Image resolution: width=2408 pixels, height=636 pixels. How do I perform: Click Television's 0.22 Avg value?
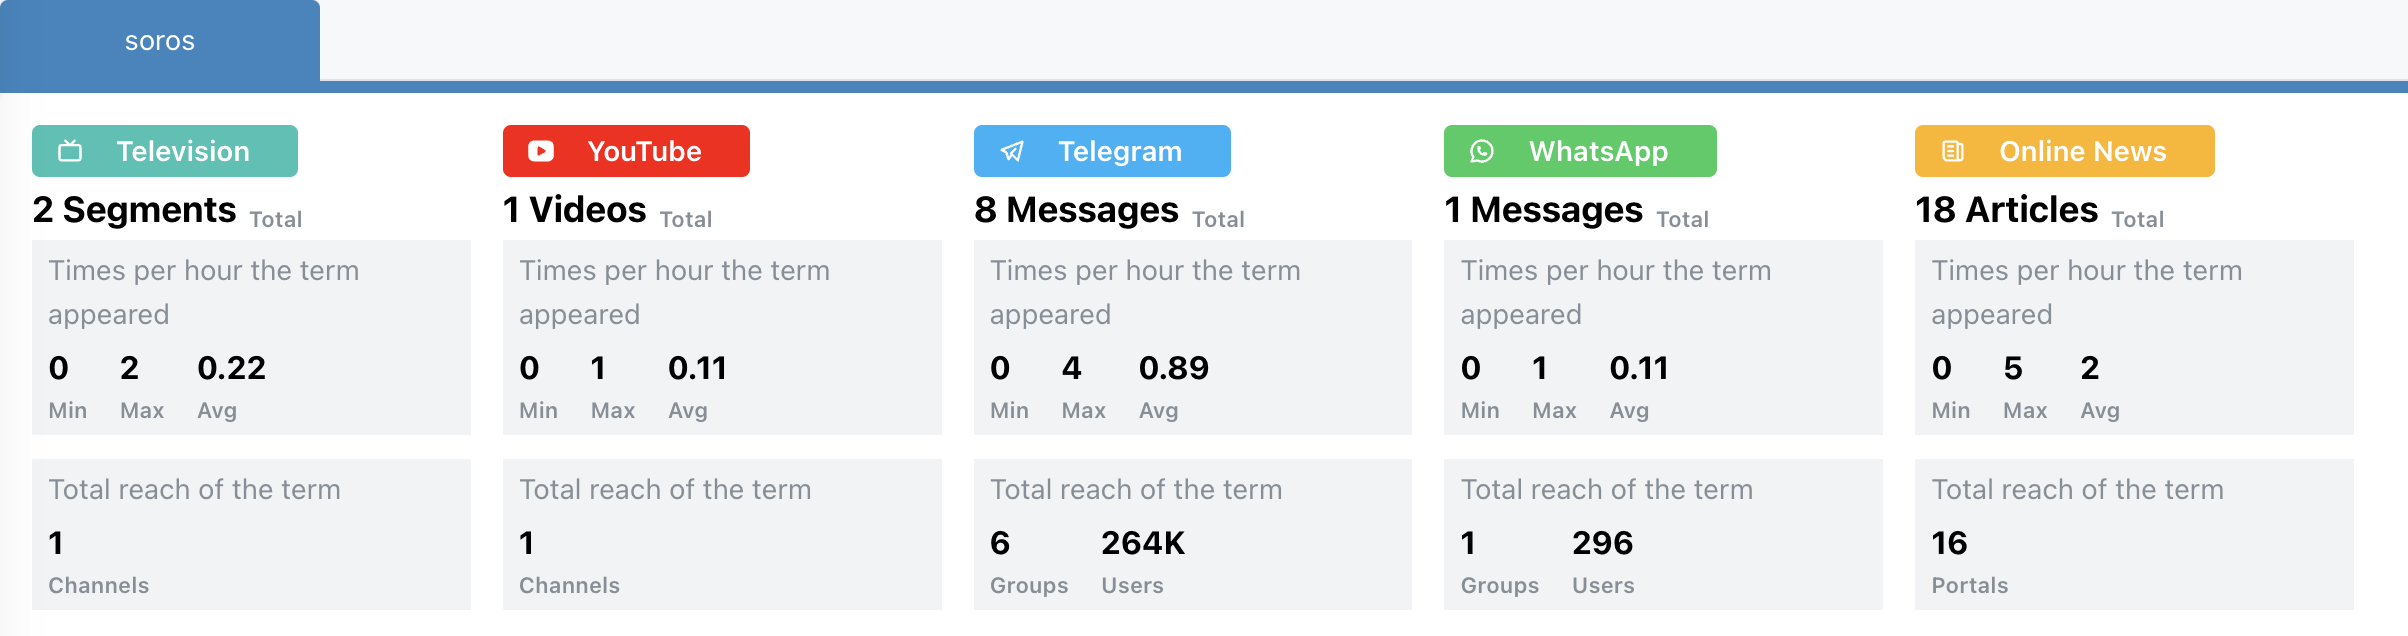pyautogui.click(x=232, y=368)
